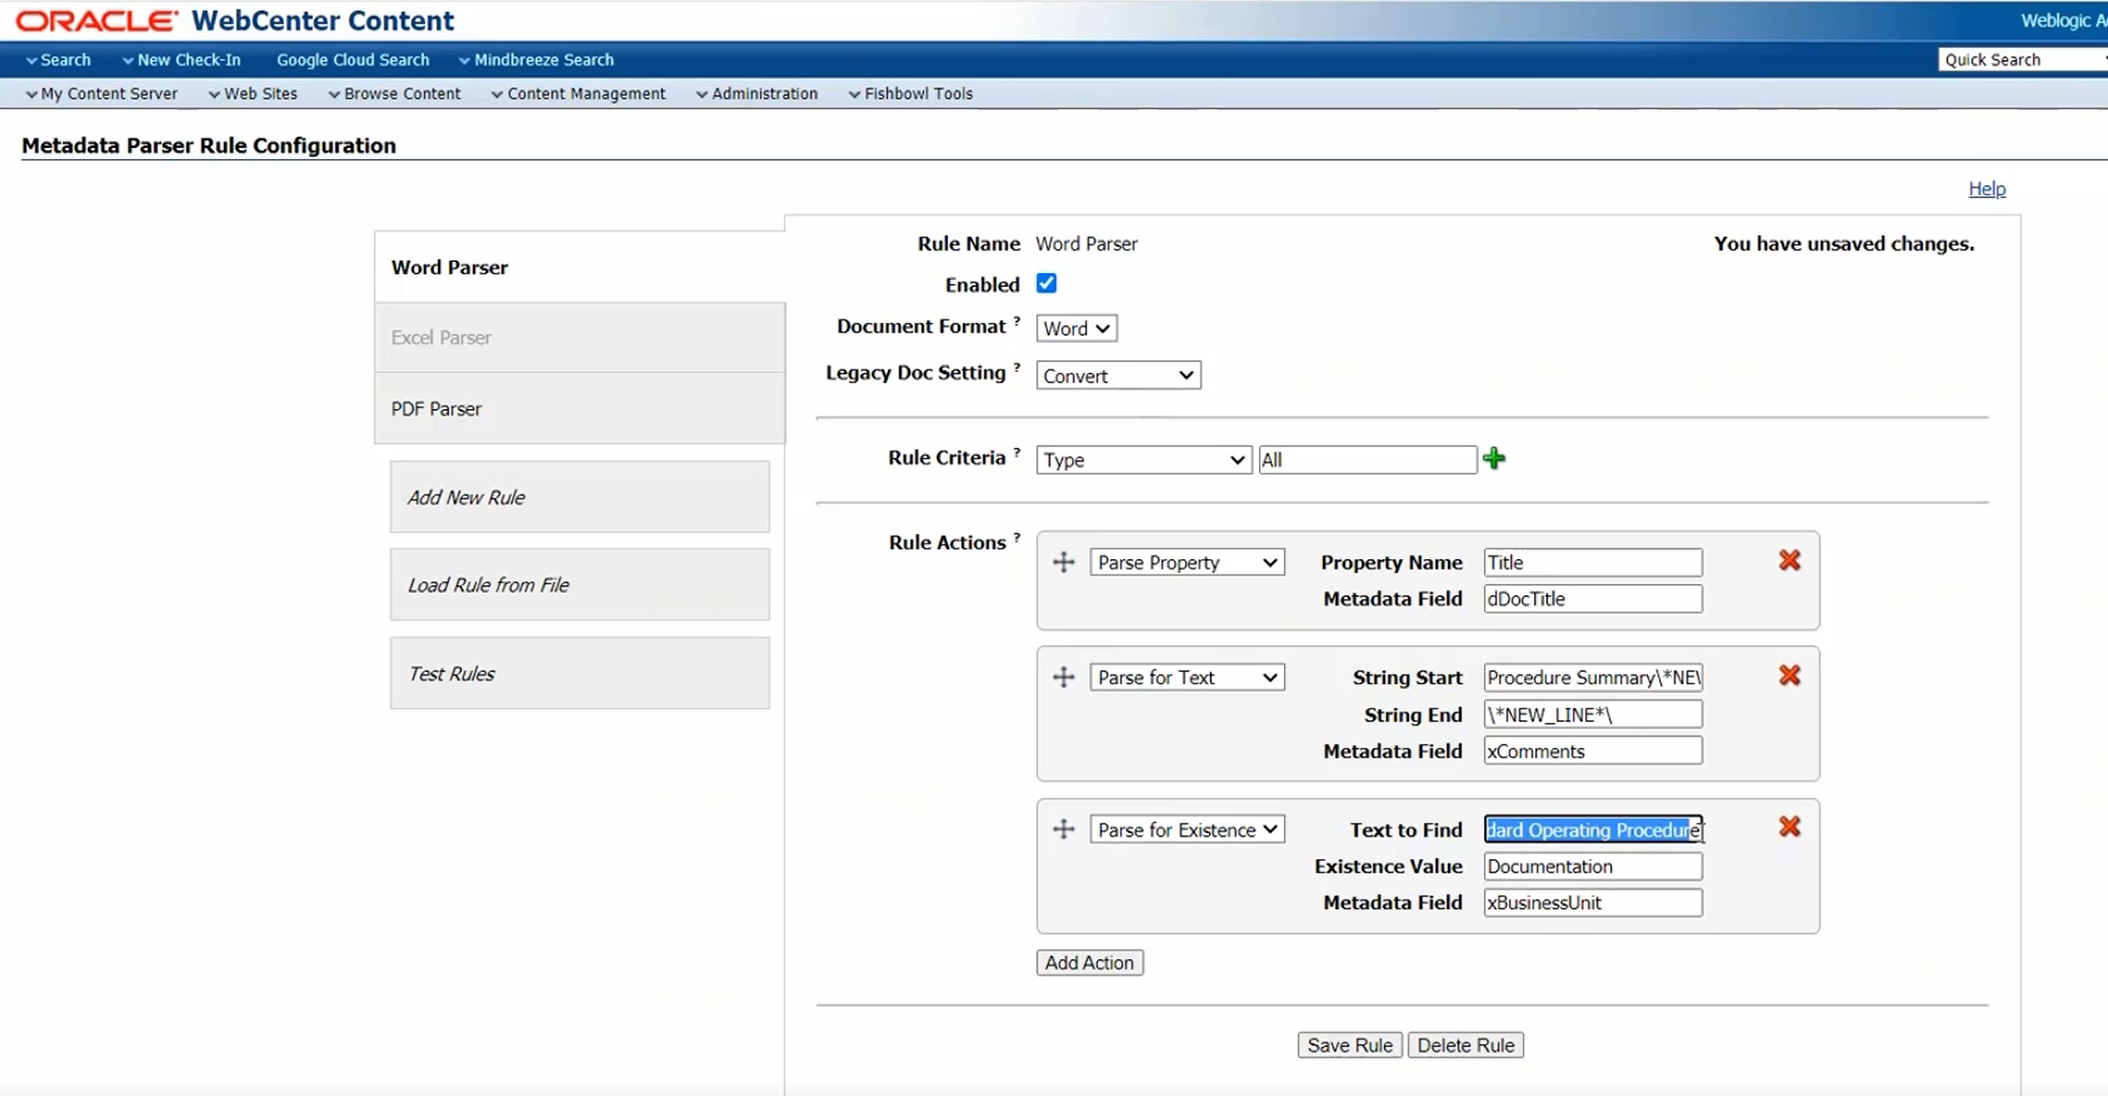Click the Metadata Field containing xComments
This screenshot has height=1096, width=2108.
[1592, 751]
